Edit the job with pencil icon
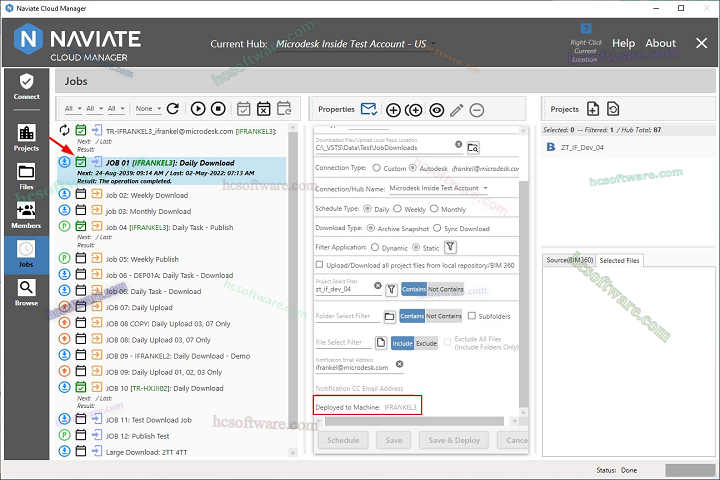Screen dimensions: 720x480 point(456,110)
